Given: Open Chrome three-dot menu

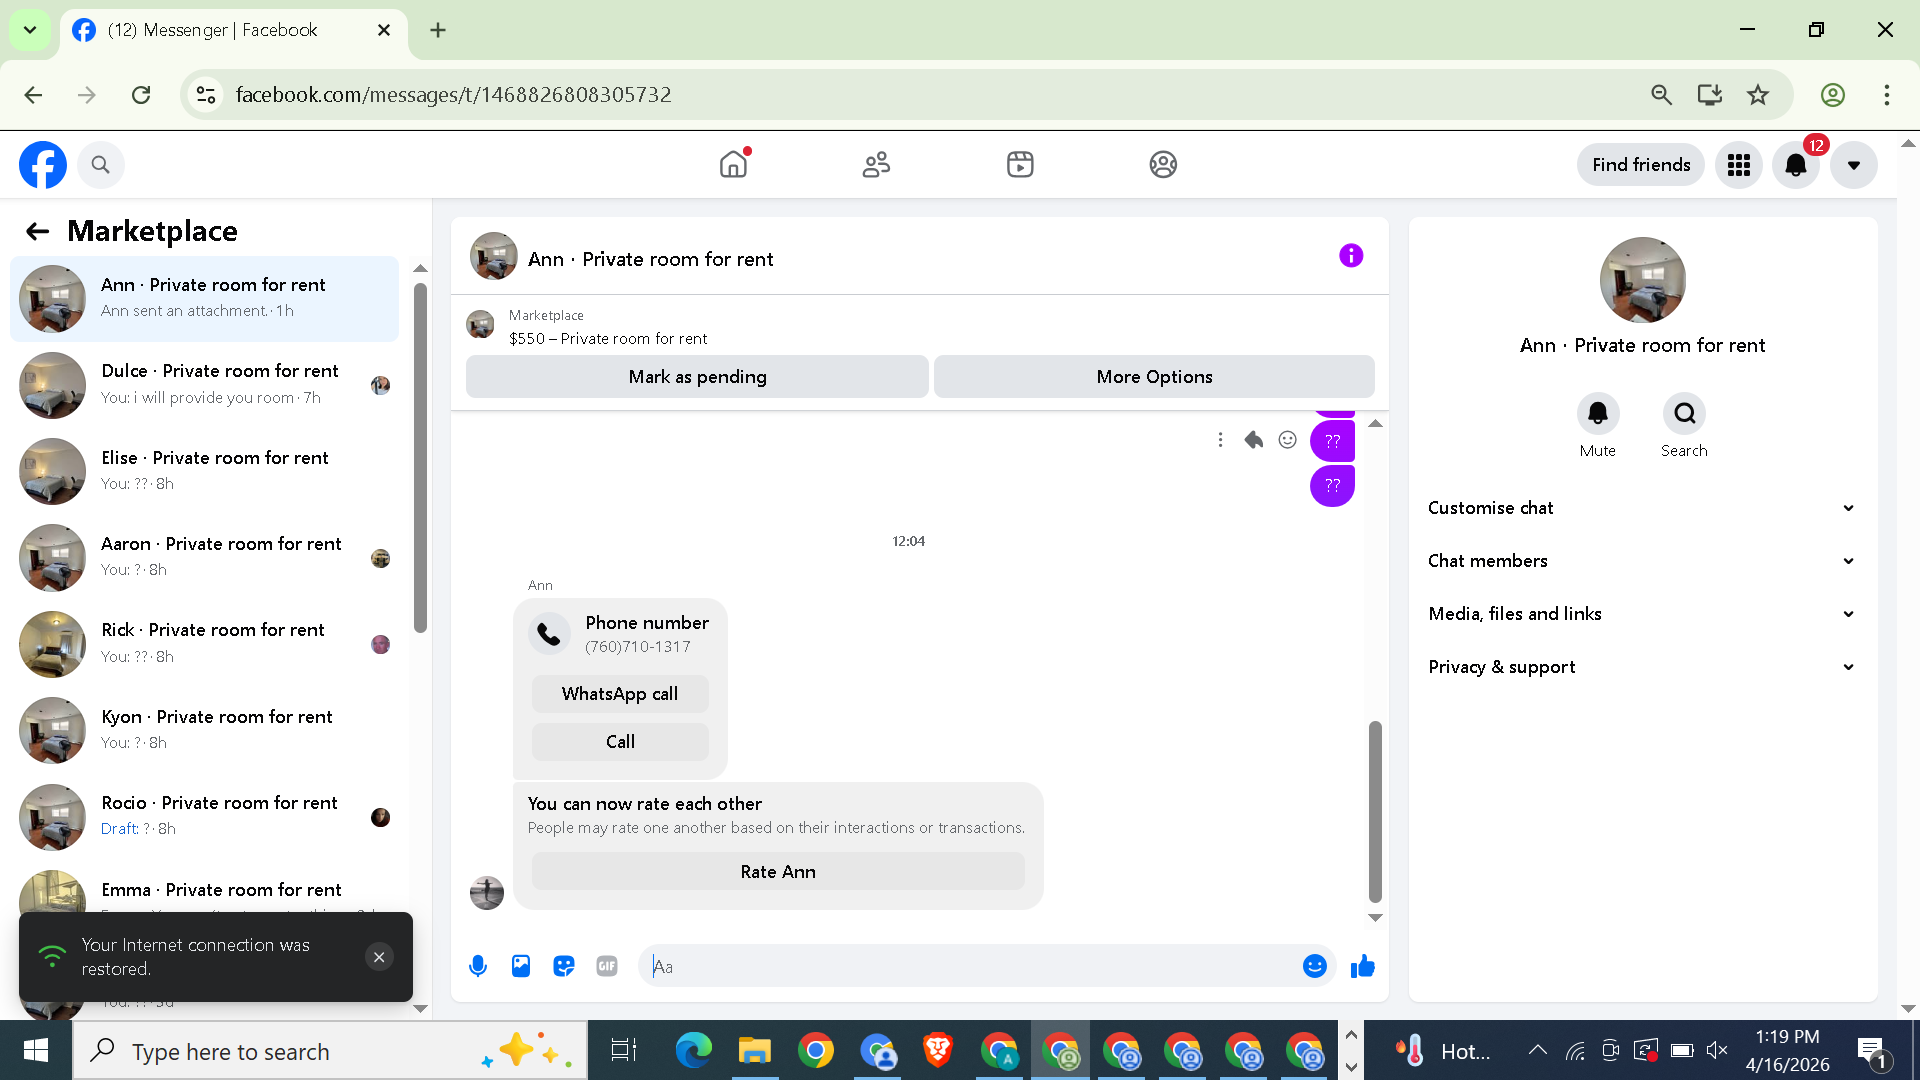Looking at the screenshot, I should click(x=1887, y=95).
